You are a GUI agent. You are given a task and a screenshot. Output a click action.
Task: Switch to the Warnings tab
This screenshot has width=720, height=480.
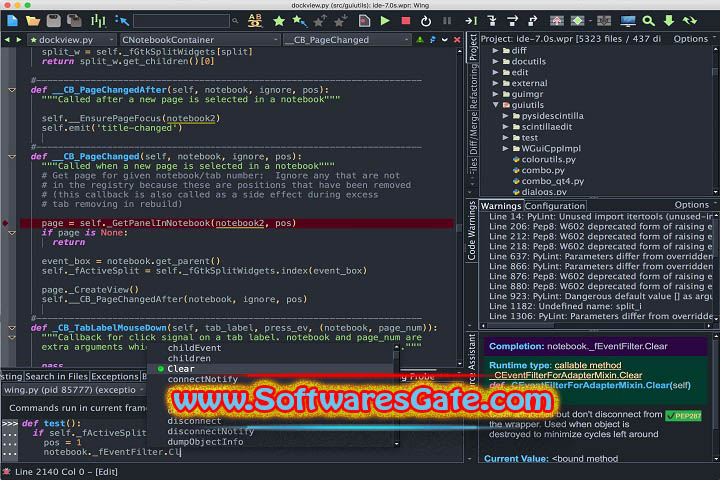pyautogui.click(x=501, y=206)
